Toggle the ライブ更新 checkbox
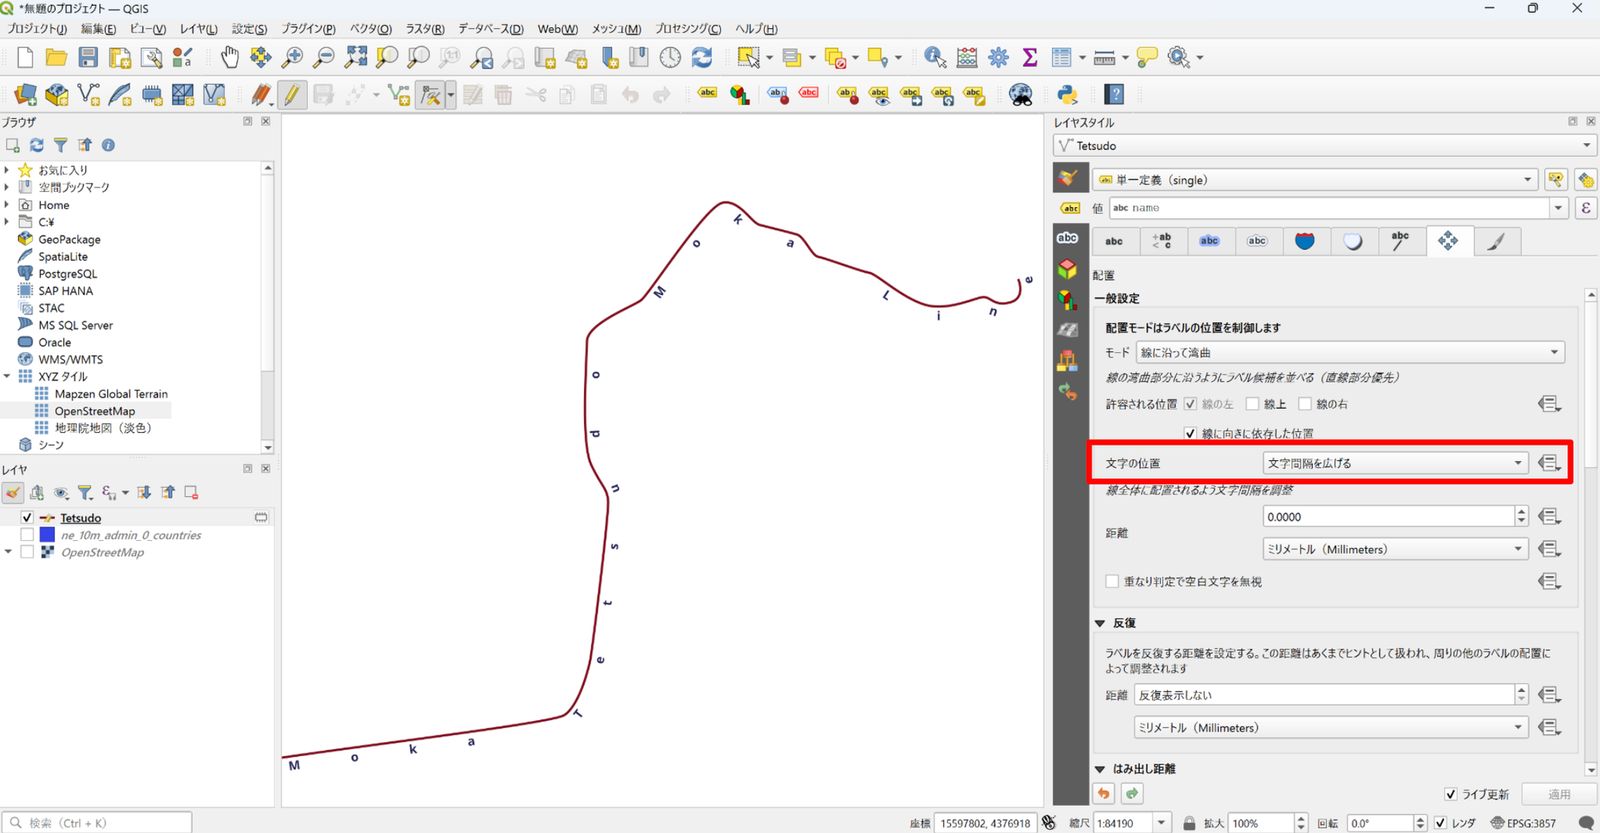Screen dimensions: 1600x833 (1451, 794)
